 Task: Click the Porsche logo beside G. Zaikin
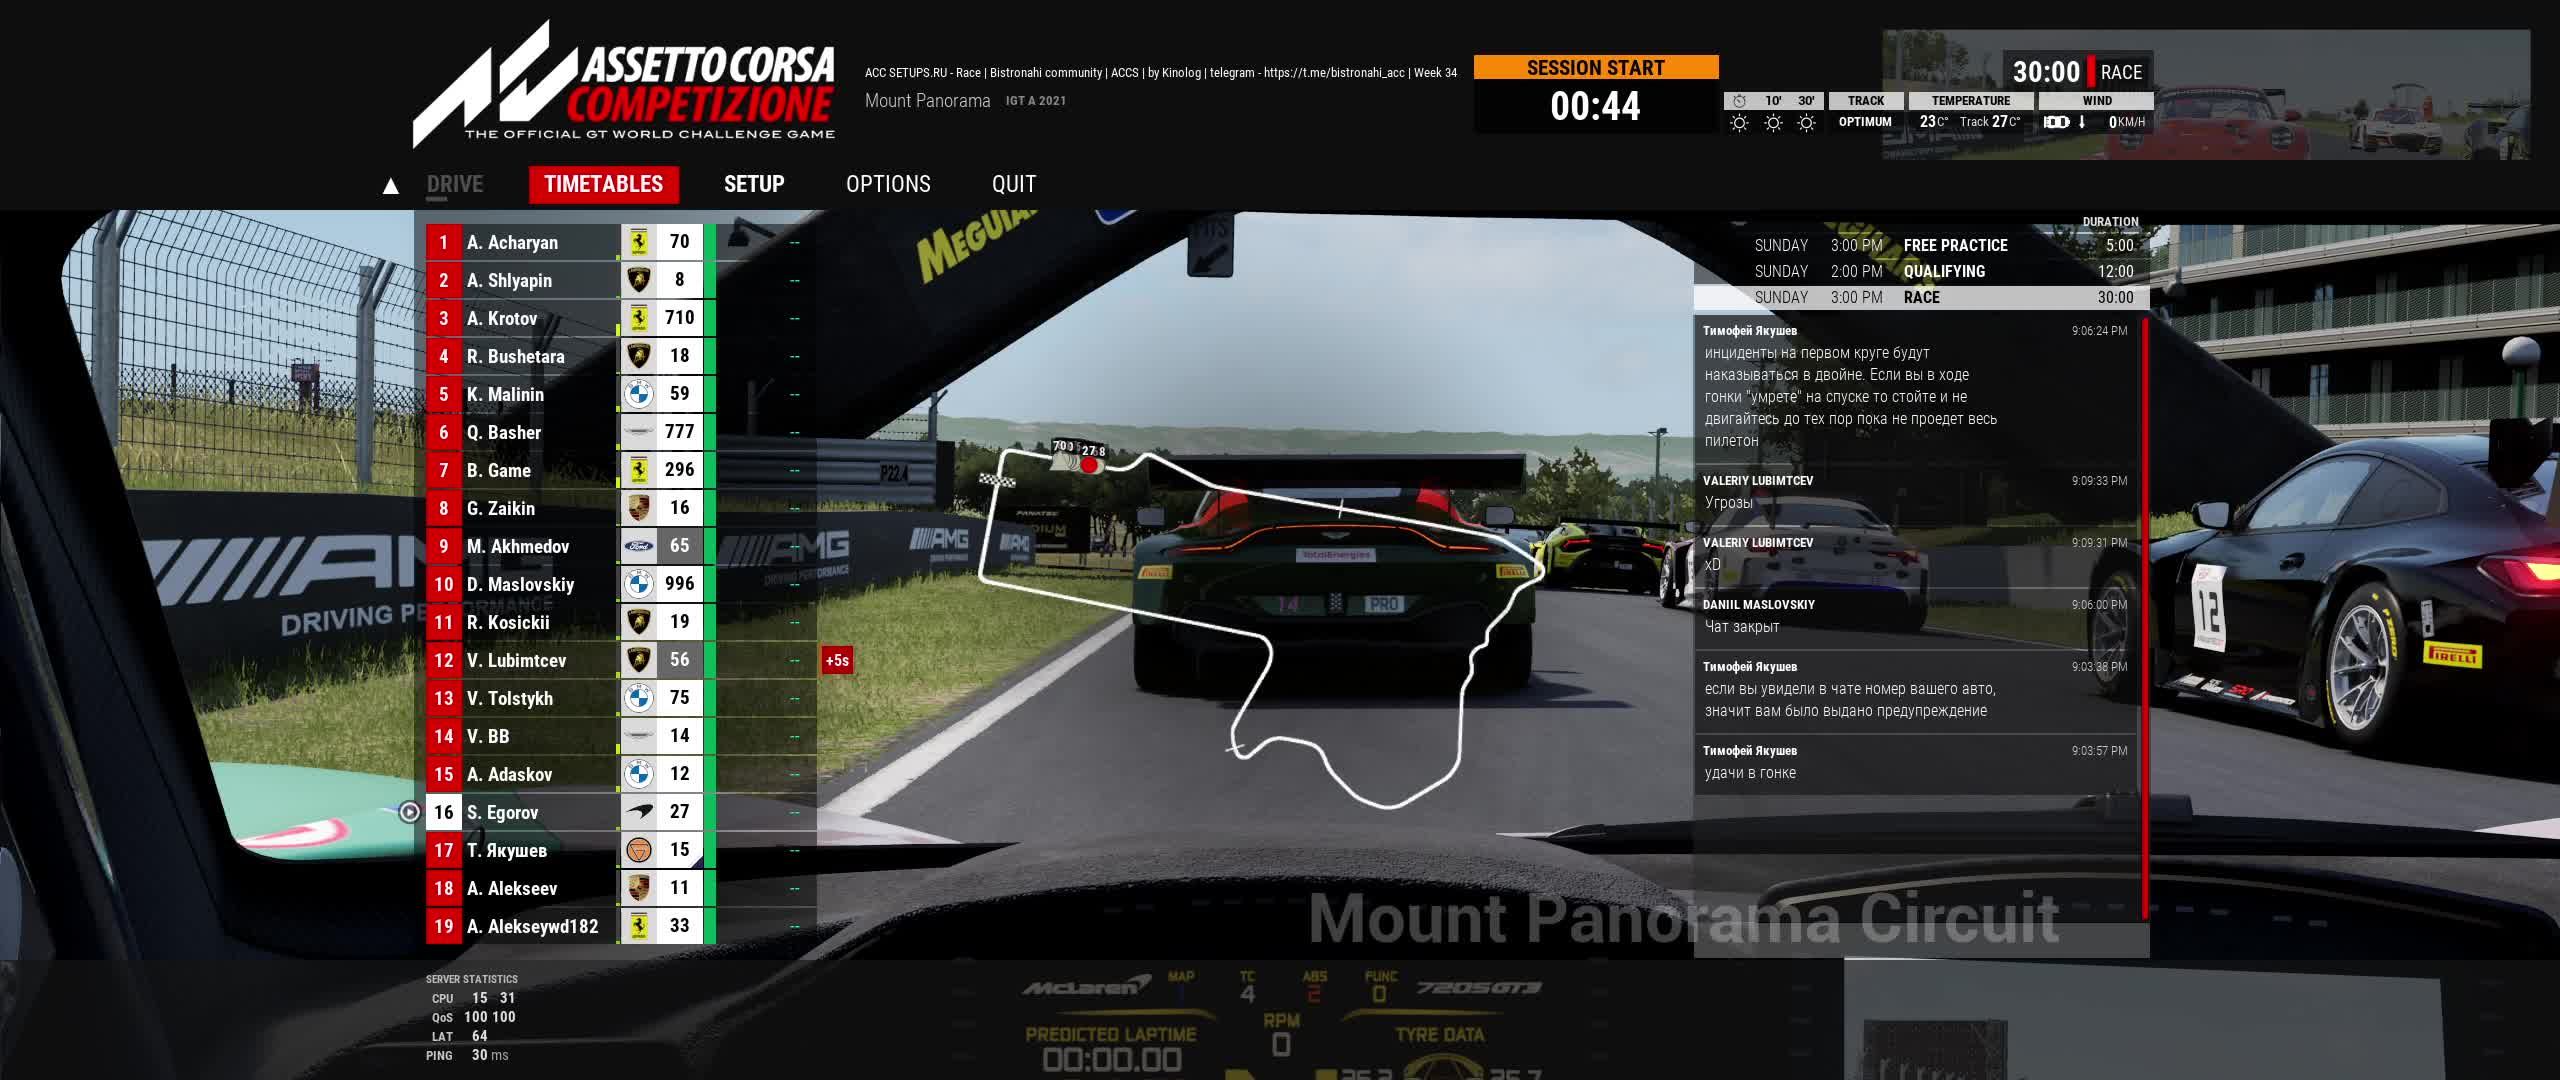(x=638, y=508)
